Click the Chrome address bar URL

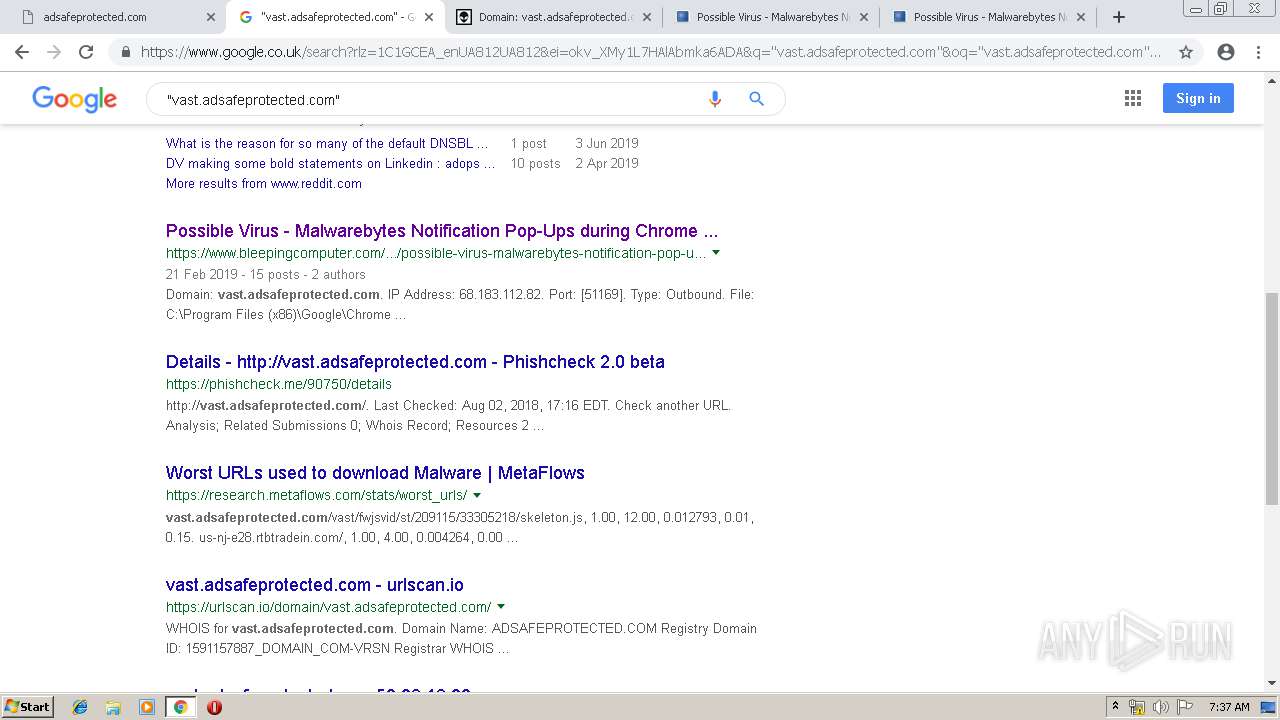[650, 52]
